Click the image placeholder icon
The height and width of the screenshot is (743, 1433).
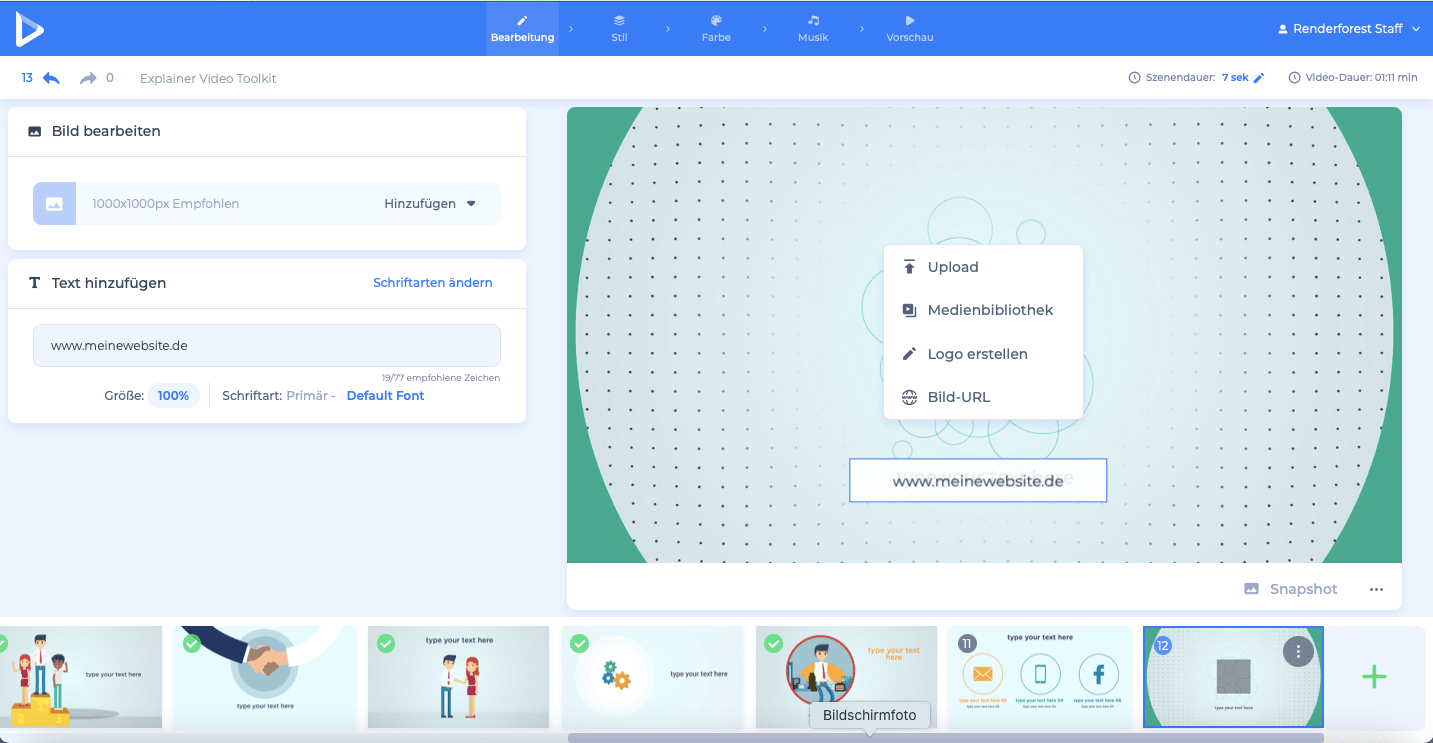(54, 204)
